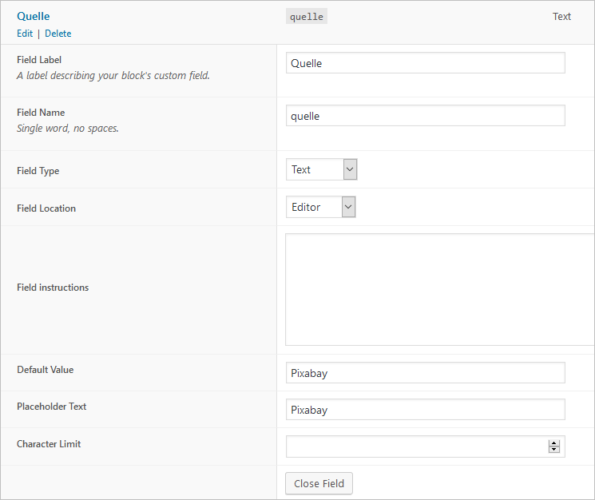
Task: Click the 'Single word, no spaces.' hint
Action: 68,129
